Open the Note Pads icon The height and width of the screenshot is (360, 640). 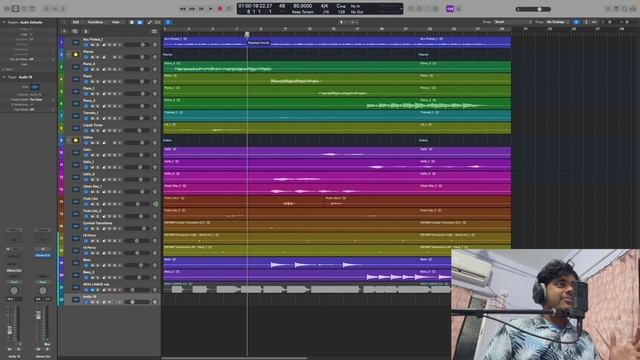[x=616, y=9]
